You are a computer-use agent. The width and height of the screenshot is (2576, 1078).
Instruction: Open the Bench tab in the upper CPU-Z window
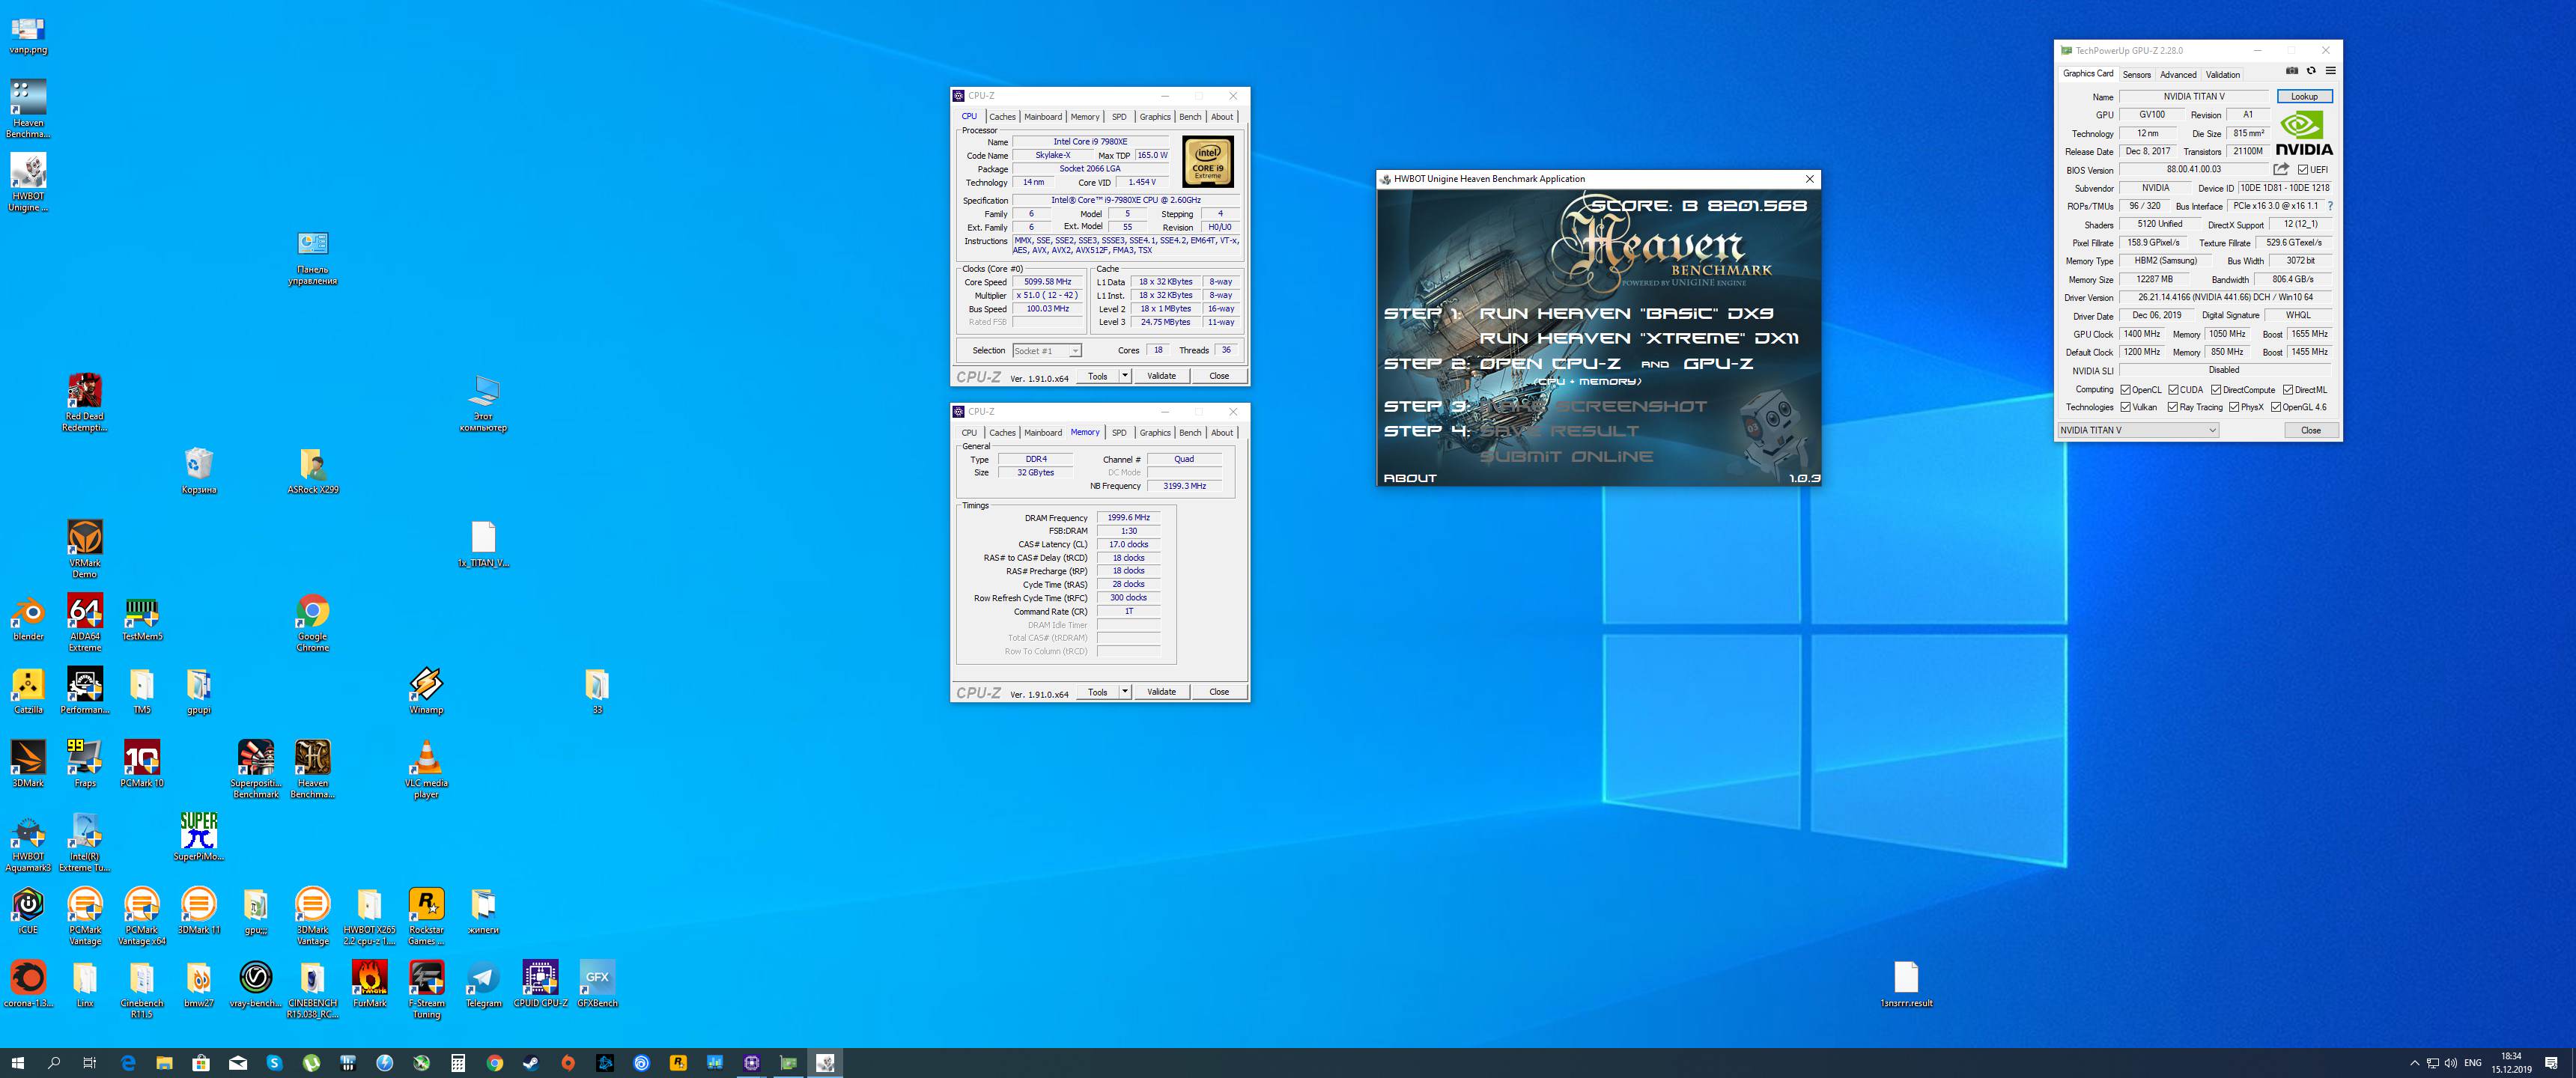1190,117
